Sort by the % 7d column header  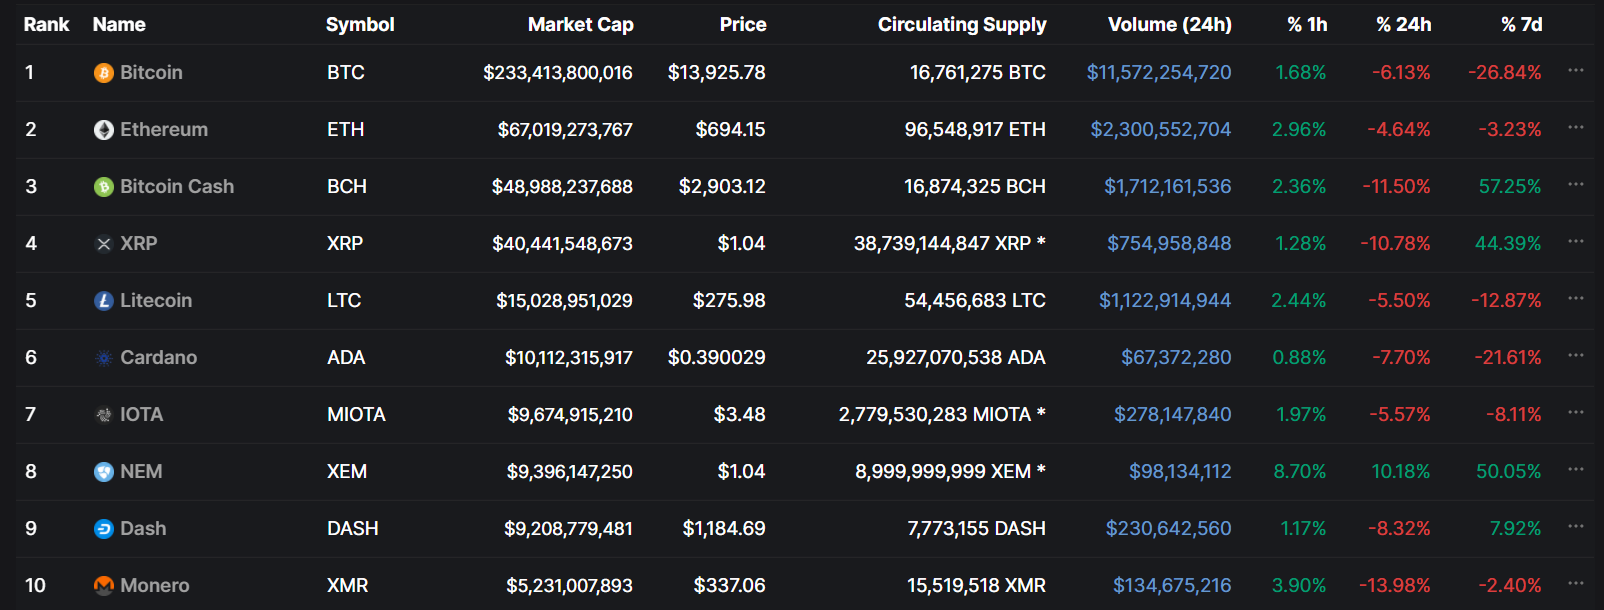coord(1521,25)
